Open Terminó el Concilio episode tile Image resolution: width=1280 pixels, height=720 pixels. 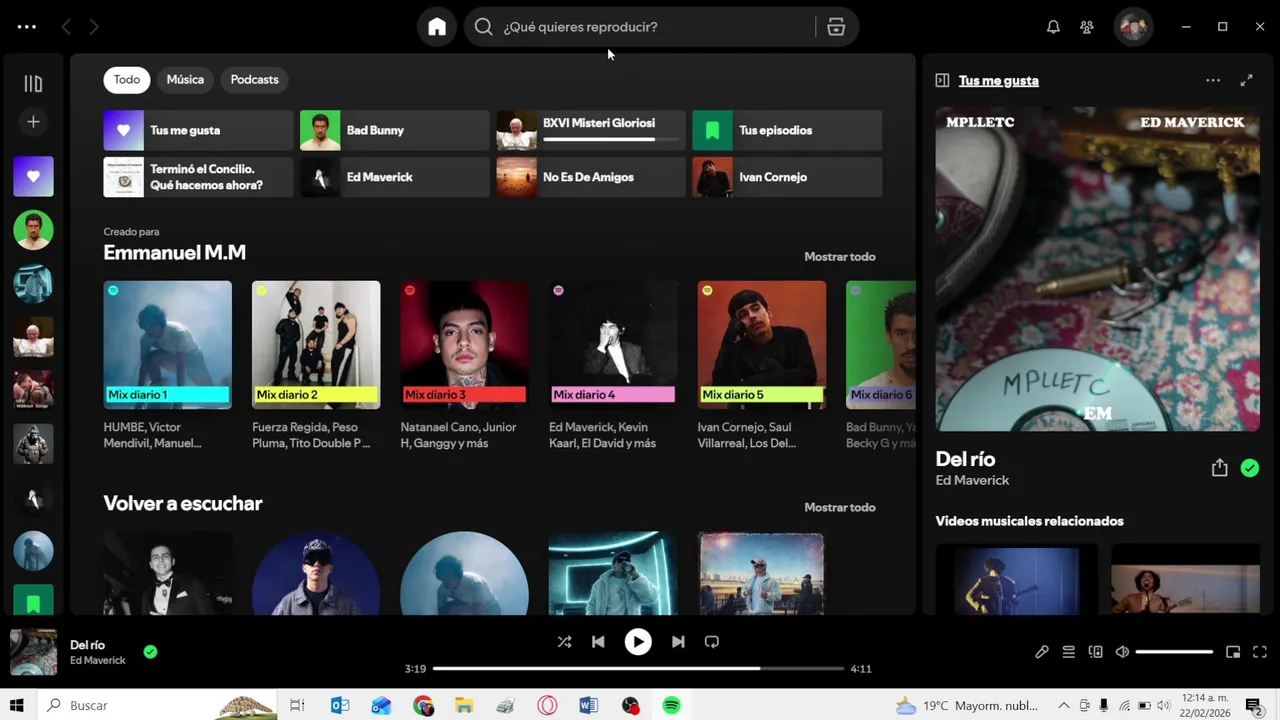(x=198, y=177)
